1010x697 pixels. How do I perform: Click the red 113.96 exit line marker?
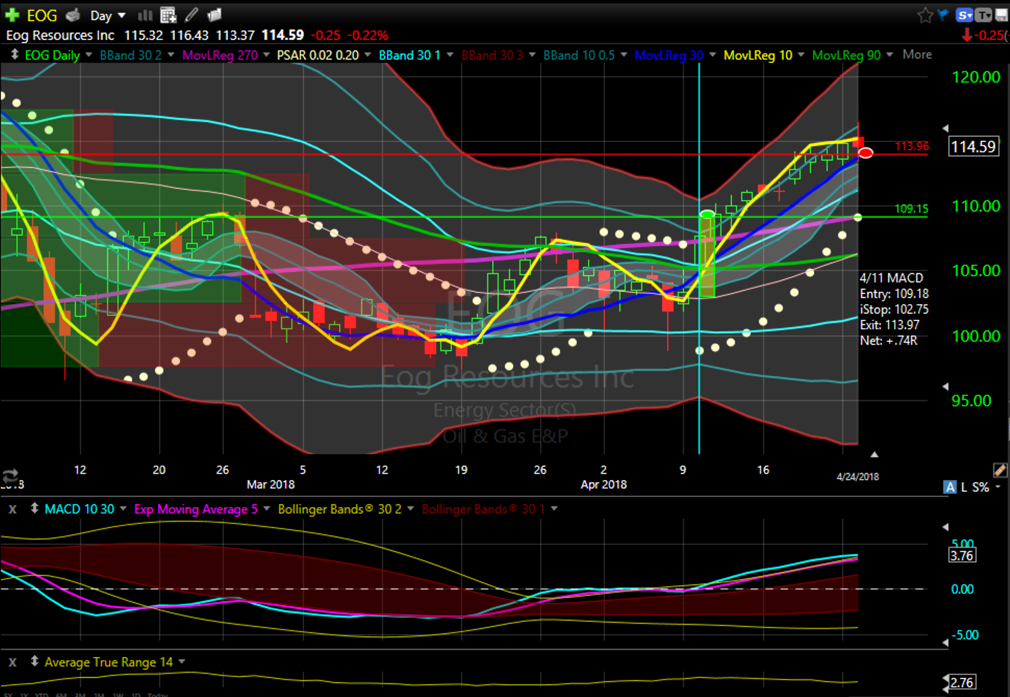911,146
